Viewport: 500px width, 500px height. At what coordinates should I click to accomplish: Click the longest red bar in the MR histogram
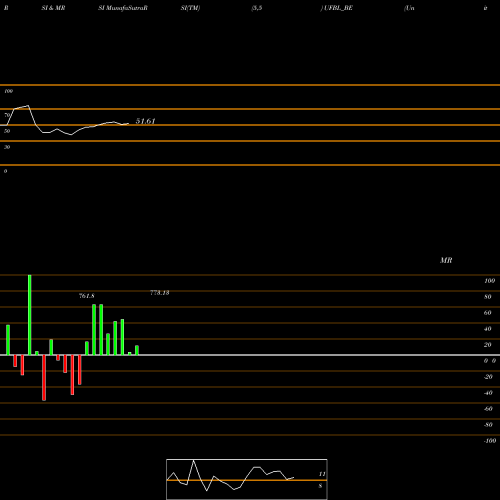tap(44, 378)
